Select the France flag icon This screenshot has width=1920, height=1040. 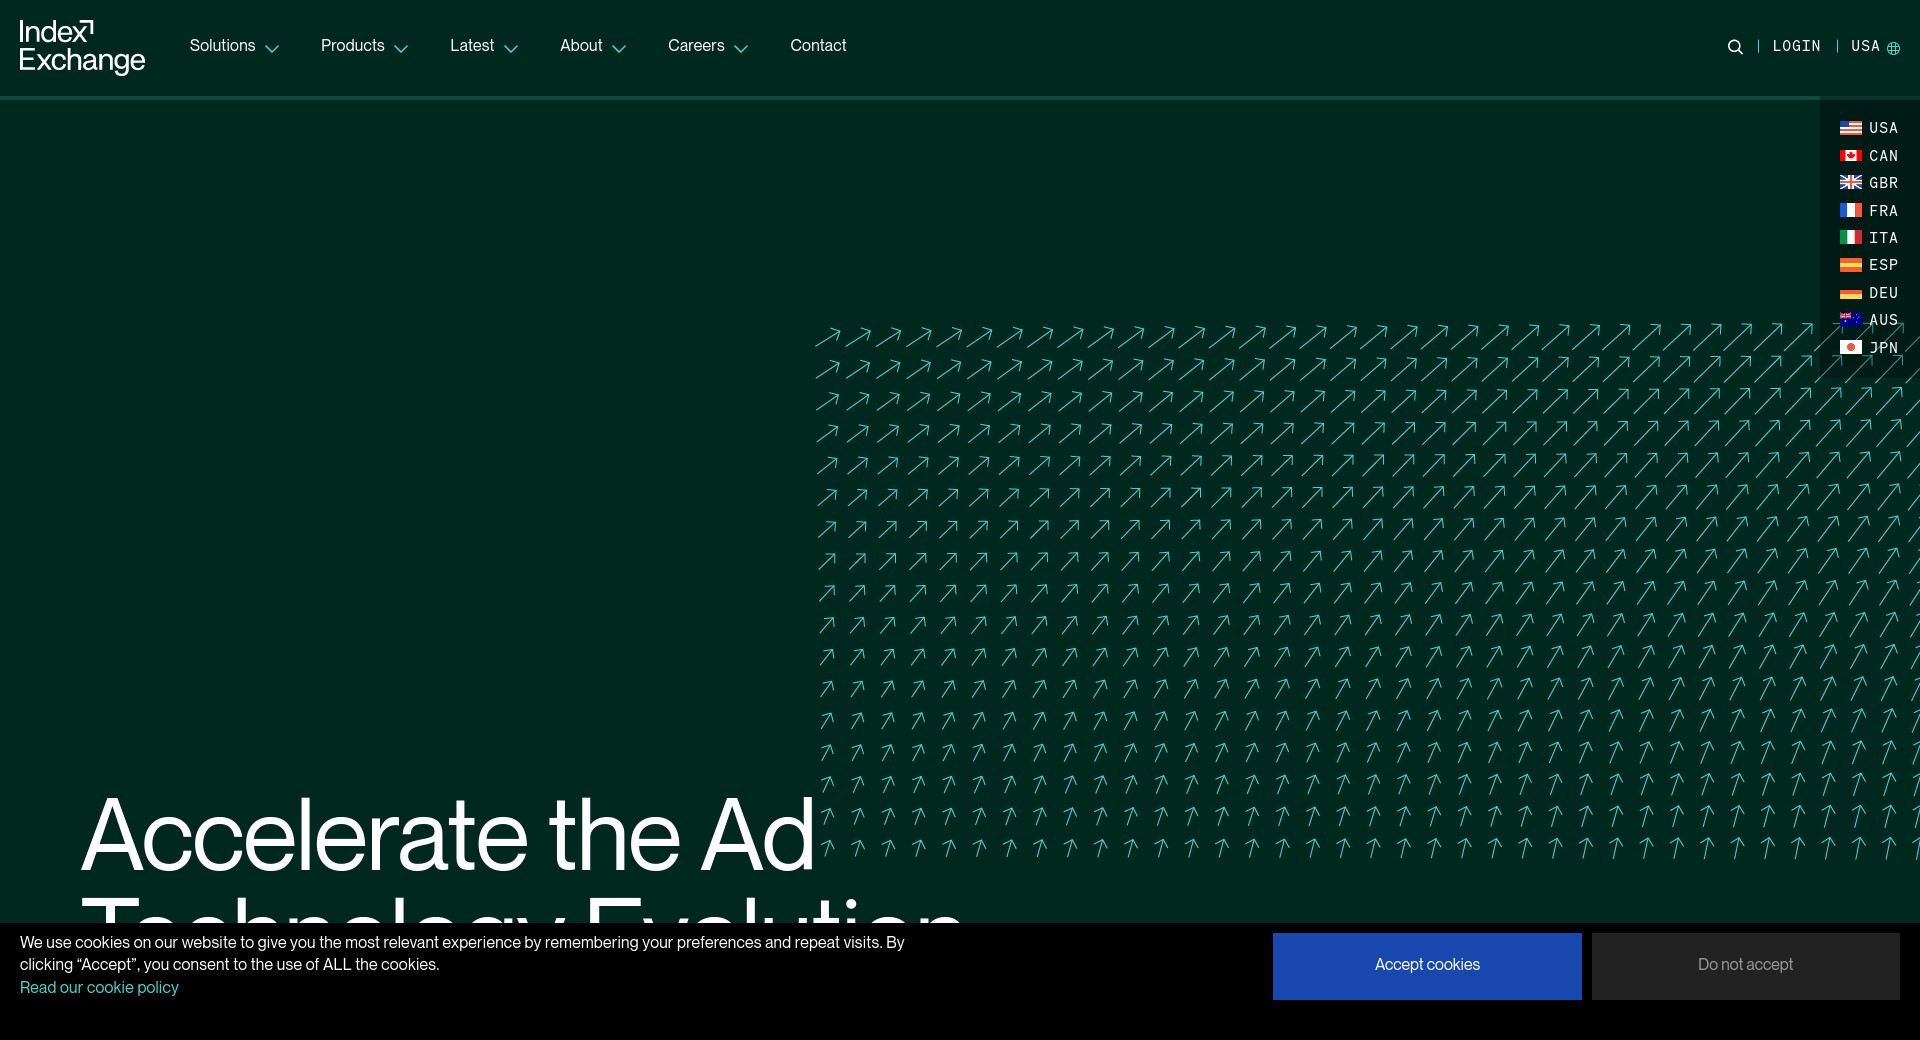click(x=1850, y=211)
